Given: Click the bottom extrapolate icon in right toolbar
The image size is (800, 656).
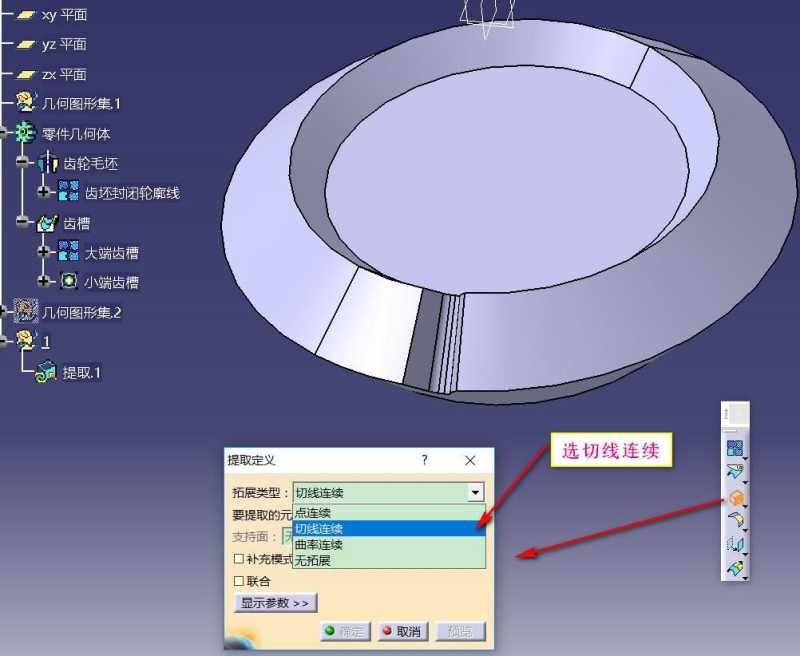Looking at the screenshot, I should coord(733,566).
